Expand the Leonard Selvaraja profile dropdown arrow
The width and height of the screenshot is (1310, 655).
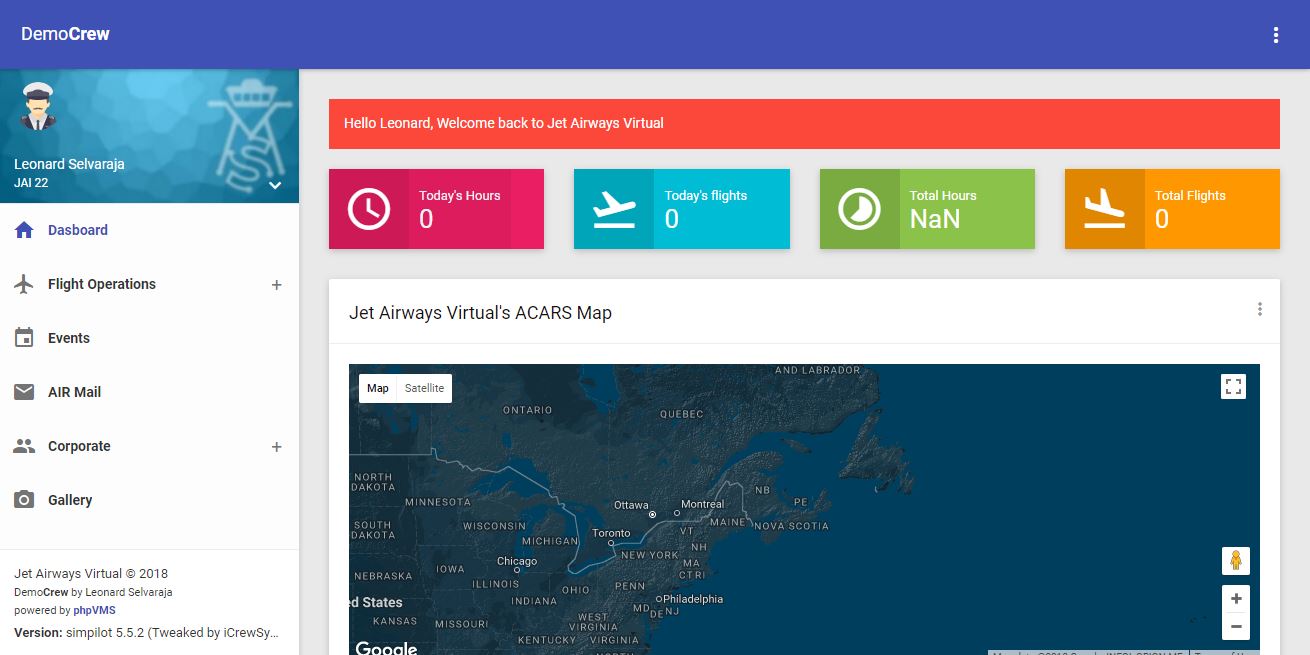pos(275,185)
